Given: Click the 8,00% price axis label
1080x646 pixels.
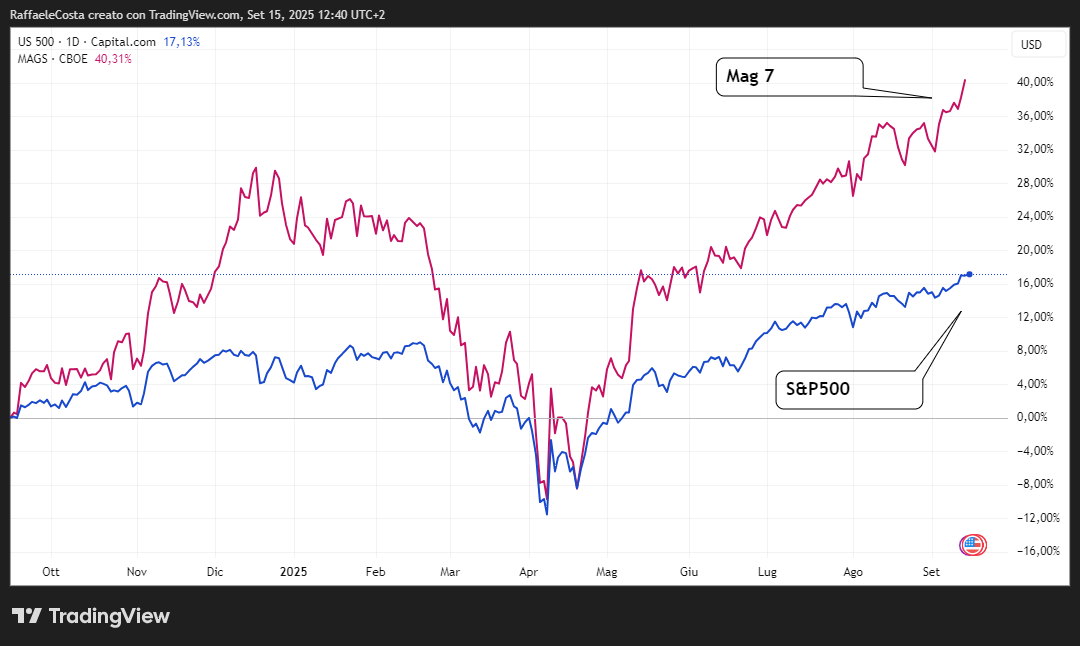Looking at the screenshot, I should 1032,350.
